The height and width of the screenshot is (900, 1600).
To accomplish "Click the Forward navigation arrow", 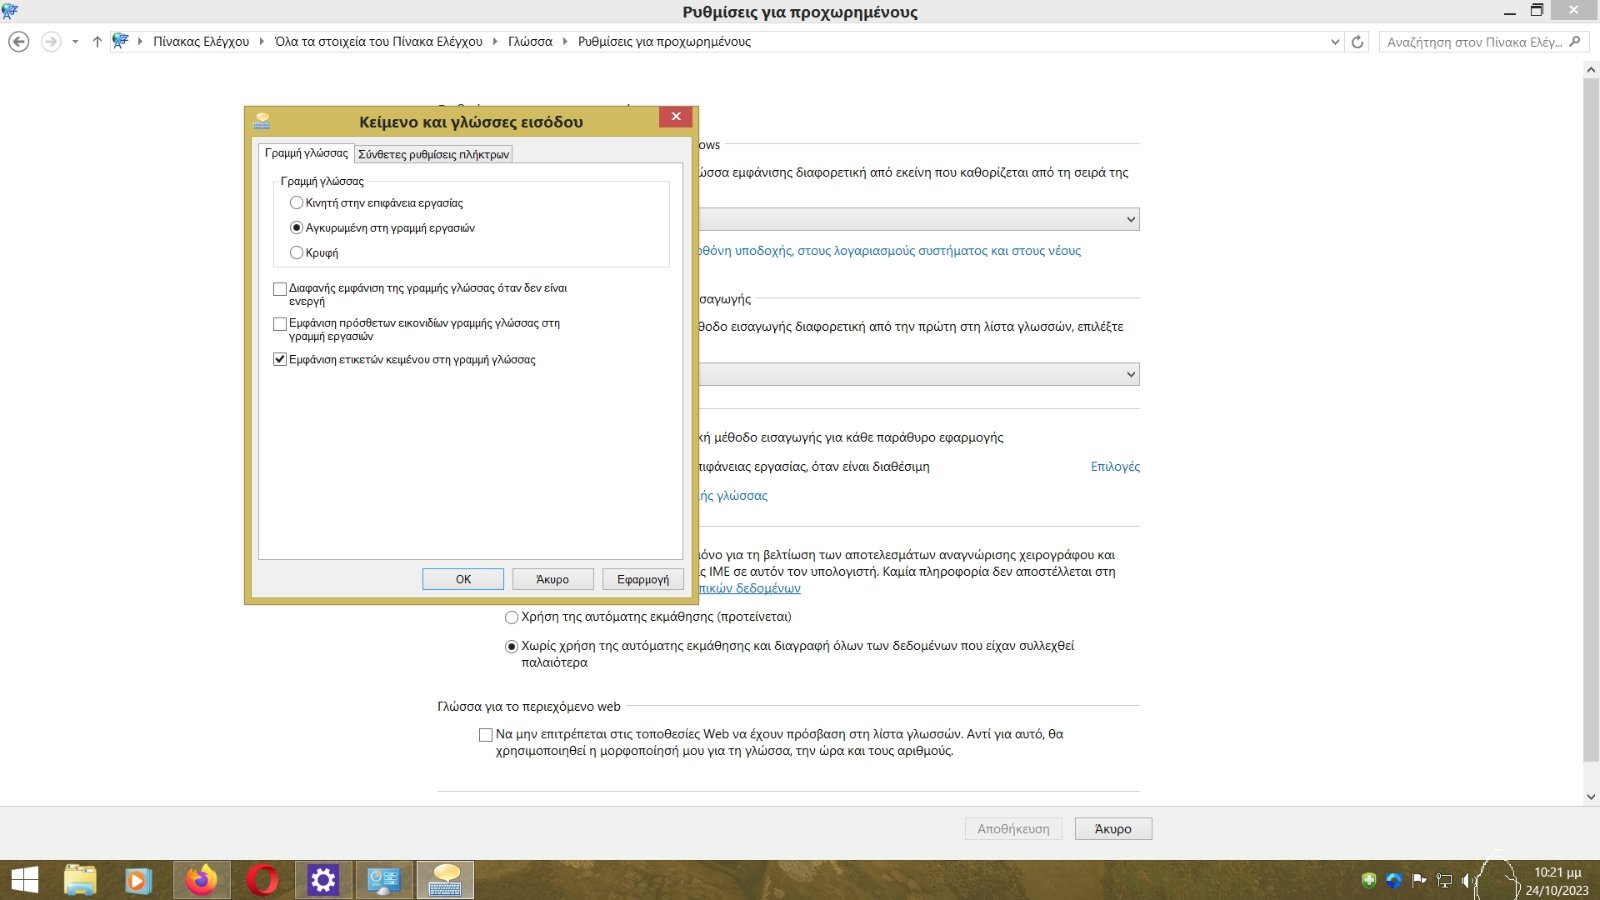I will coord(51,42).
